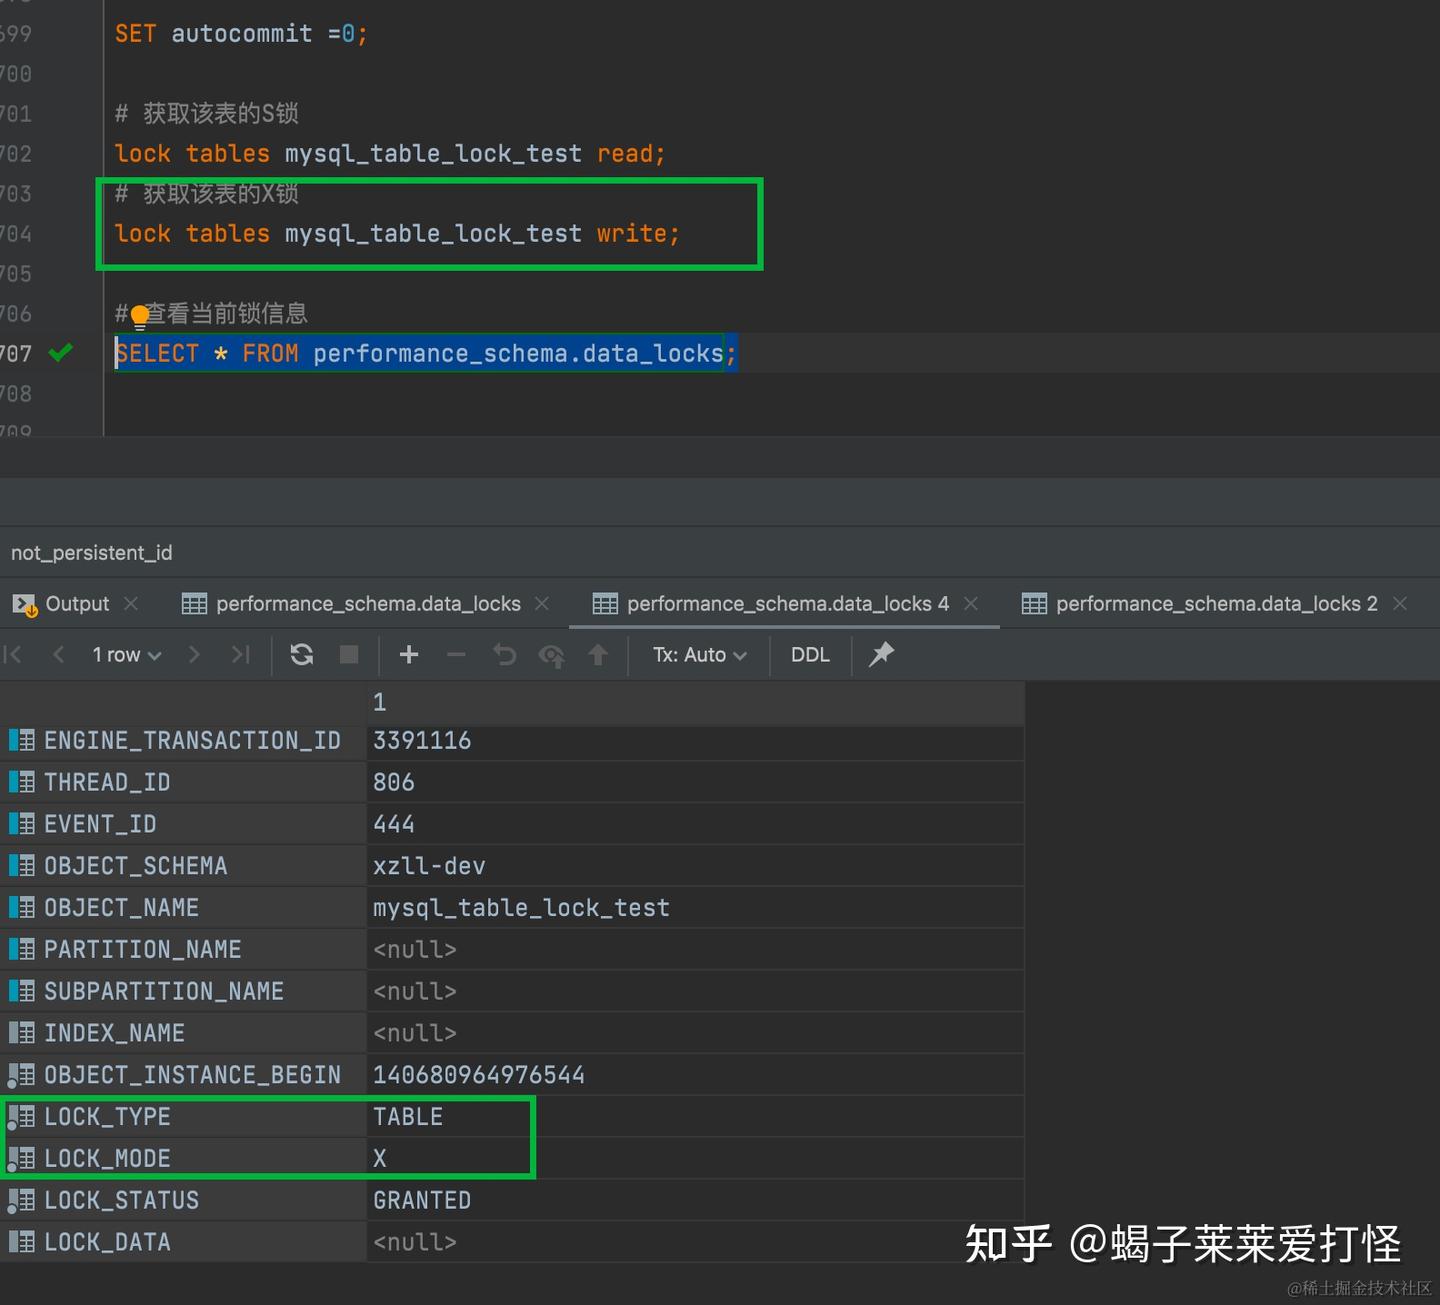Click the DDL button
Screen dimensions: 1440x1305
(x=810, y=655)
